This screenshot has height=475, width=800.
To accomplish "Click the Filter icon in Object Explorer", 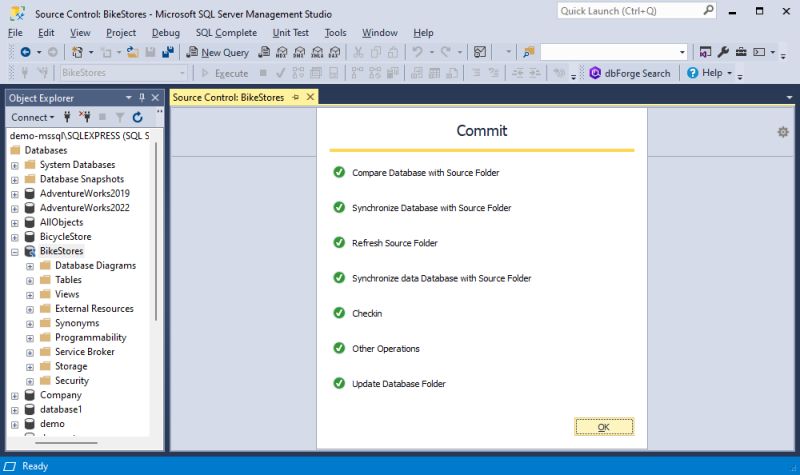I will coord(119,117).
